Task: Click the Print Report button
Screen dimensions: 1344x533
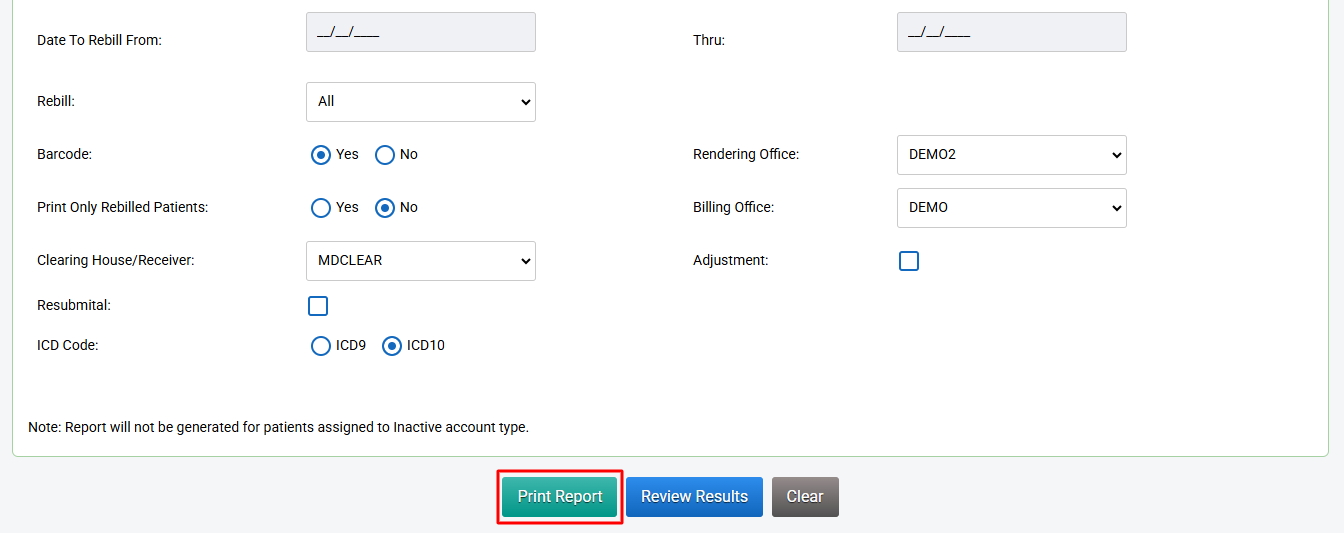Action: coord(560,497)
